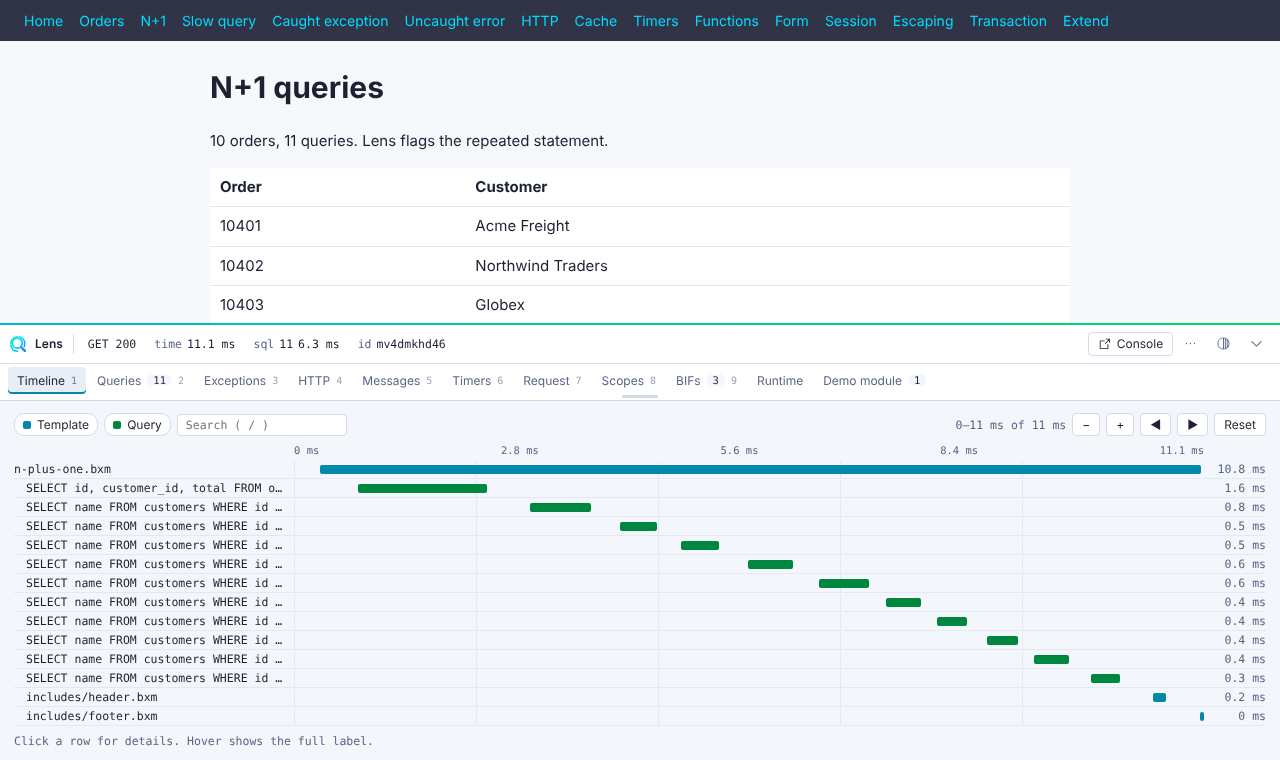1280x760 pixels.
Task: Click the 0.2 ms header template bar
Action: tap(1159, 697)
